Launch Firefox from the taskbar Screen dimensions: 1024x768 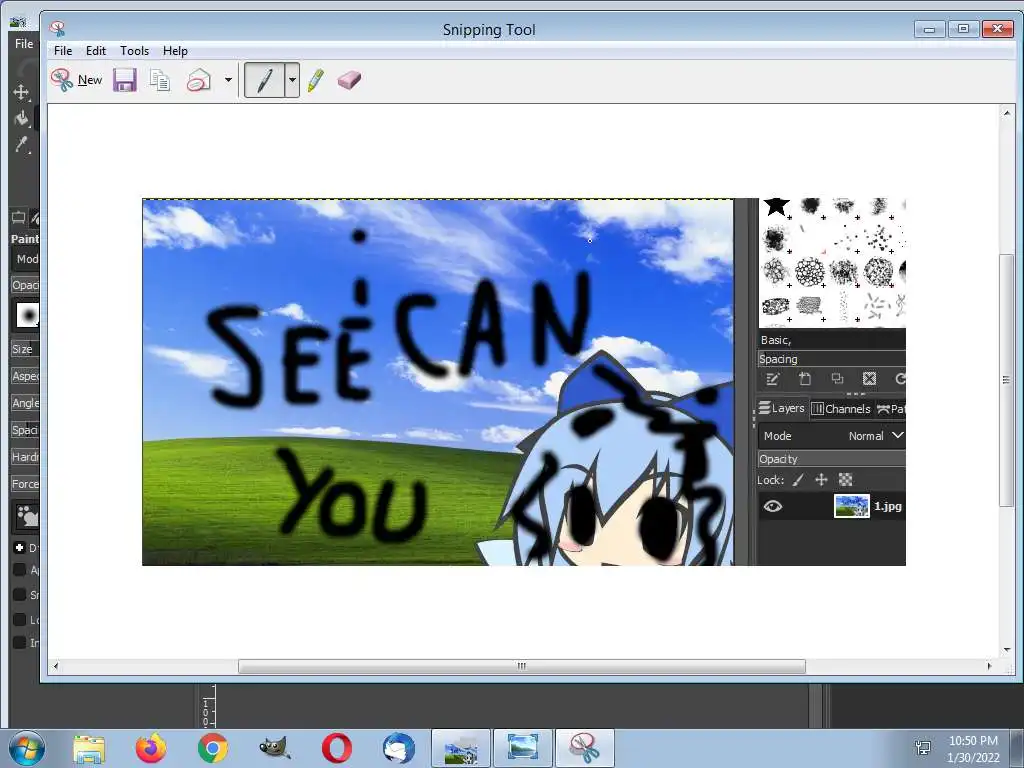point(151,748)
